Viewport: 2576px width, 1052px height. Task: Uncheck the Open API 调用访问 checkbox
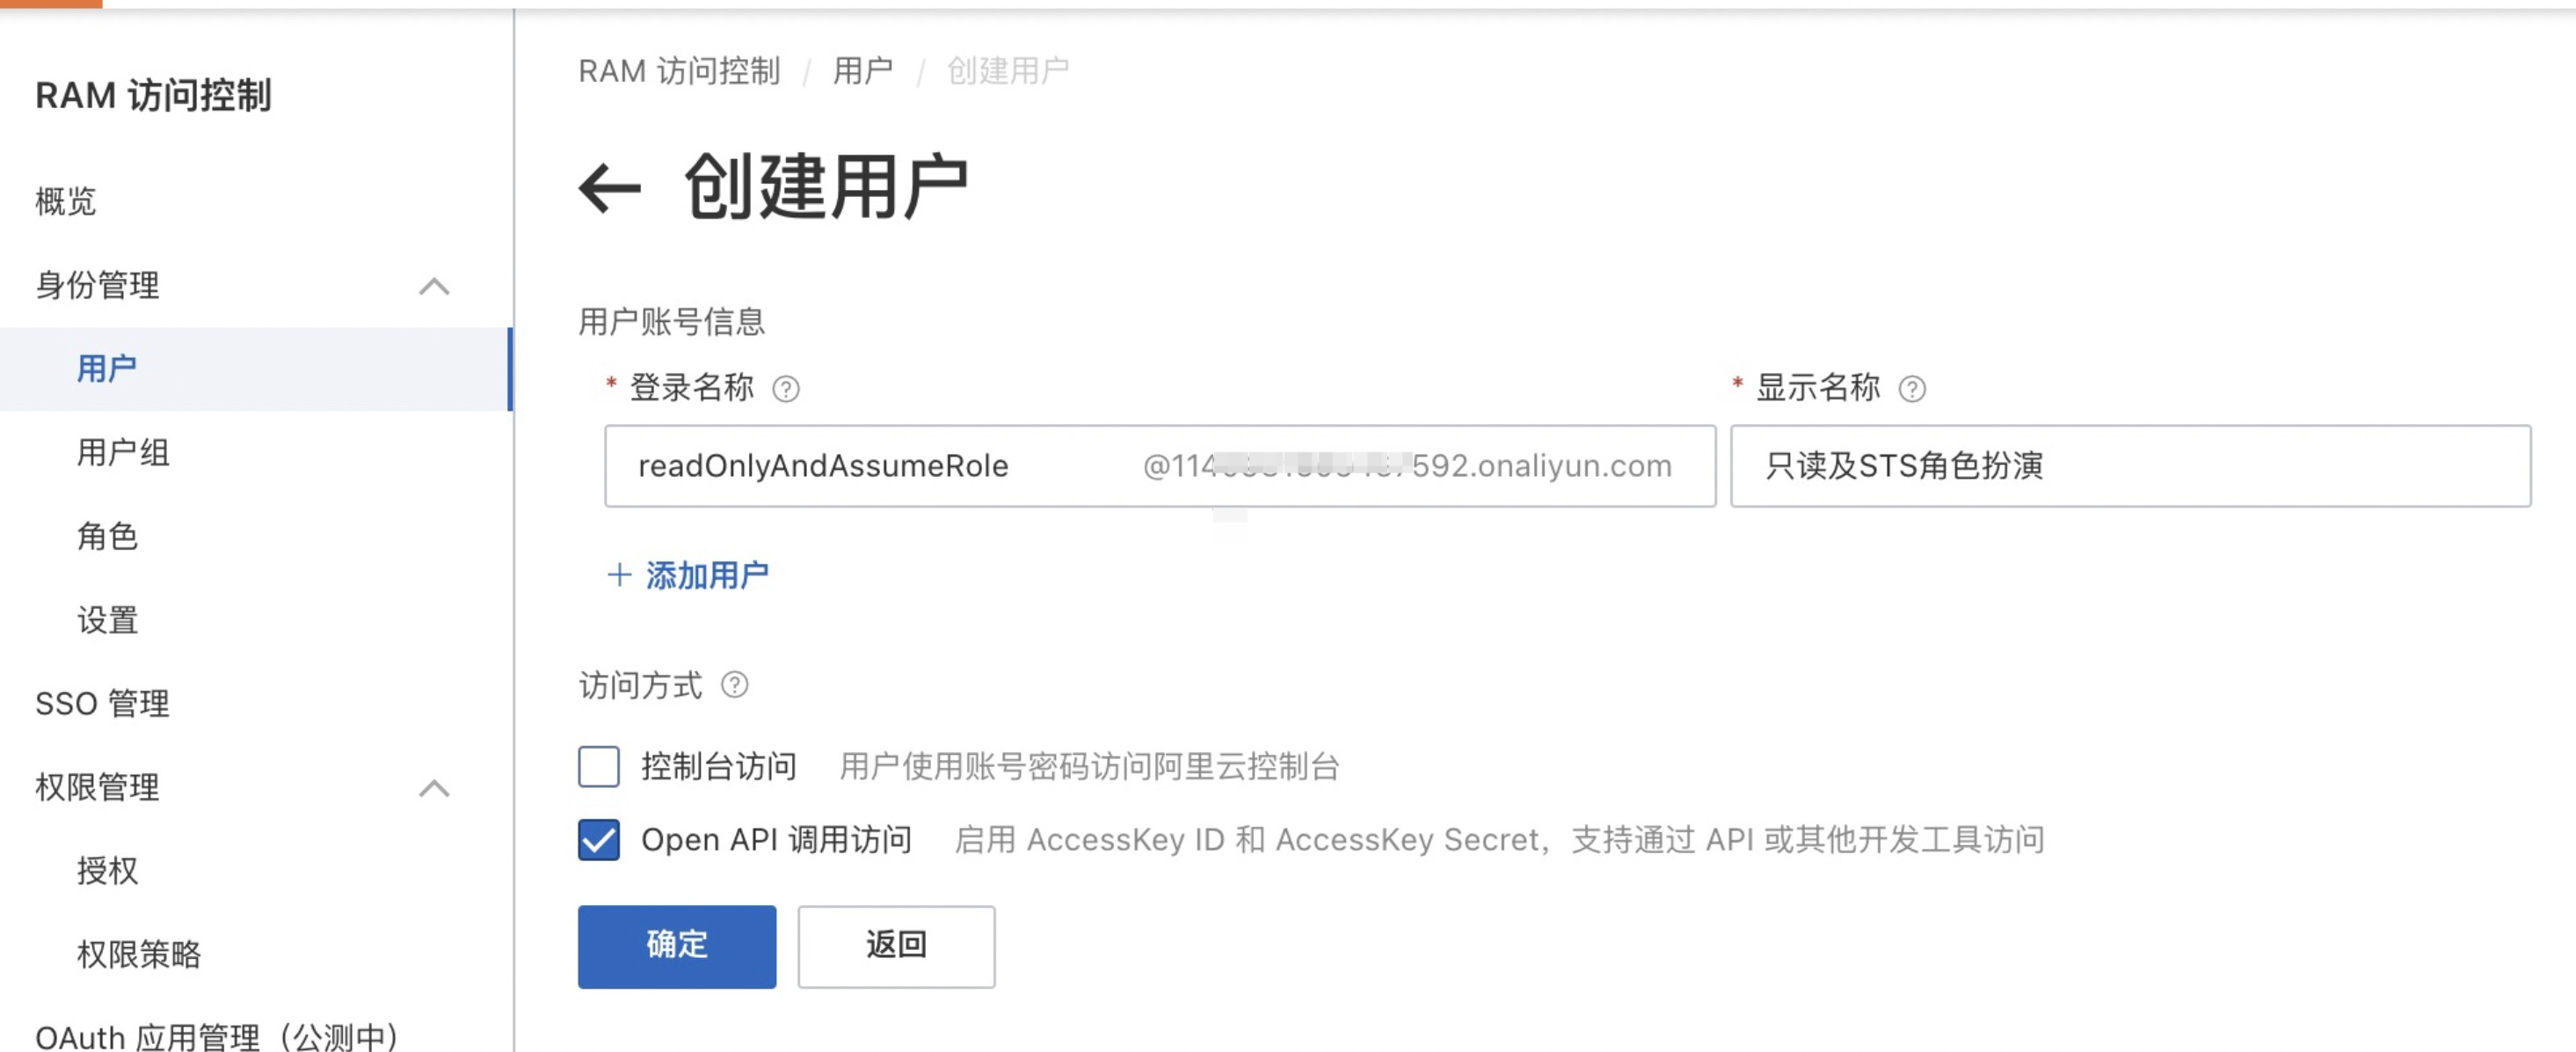(598, 840)
